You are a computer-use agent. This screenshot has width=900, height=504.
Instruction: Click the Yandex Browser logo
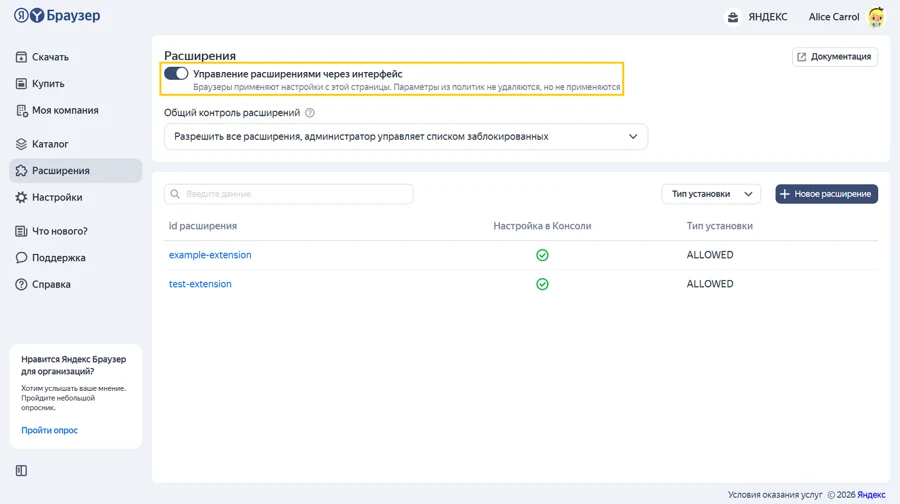[57, 15]
